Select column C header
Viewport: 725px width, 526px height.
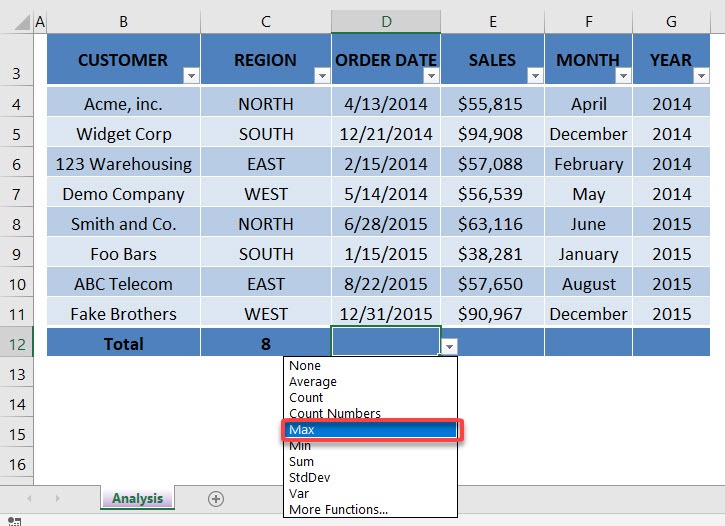pos(266,22)
